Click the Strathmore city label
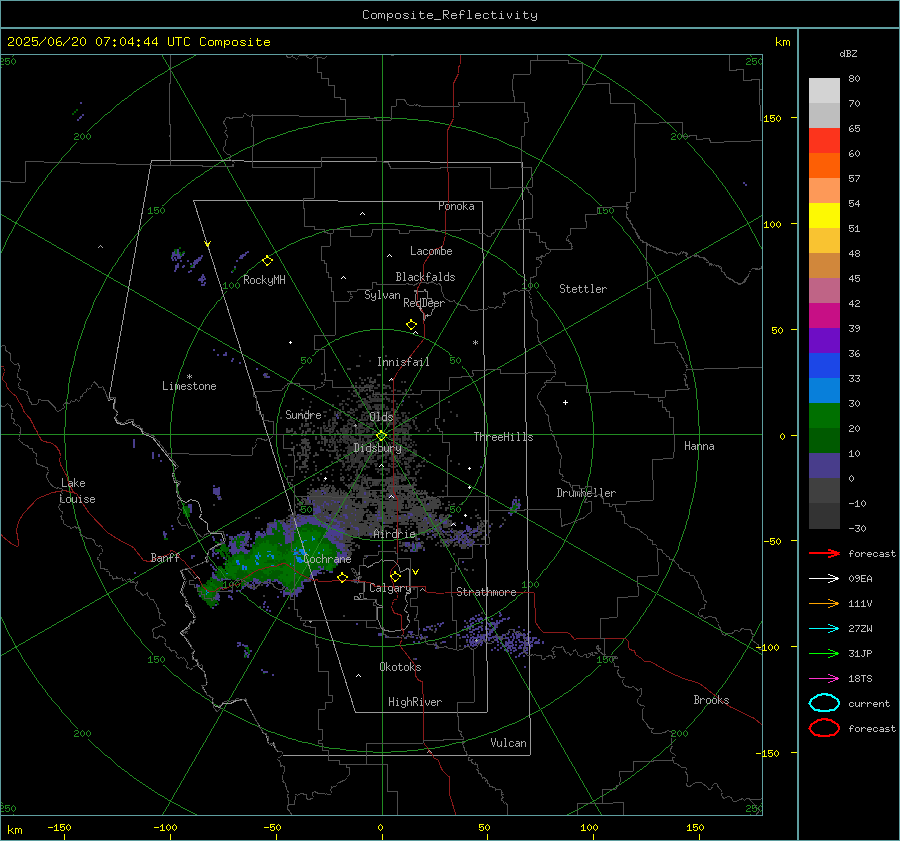 click(x=486, y=592)
